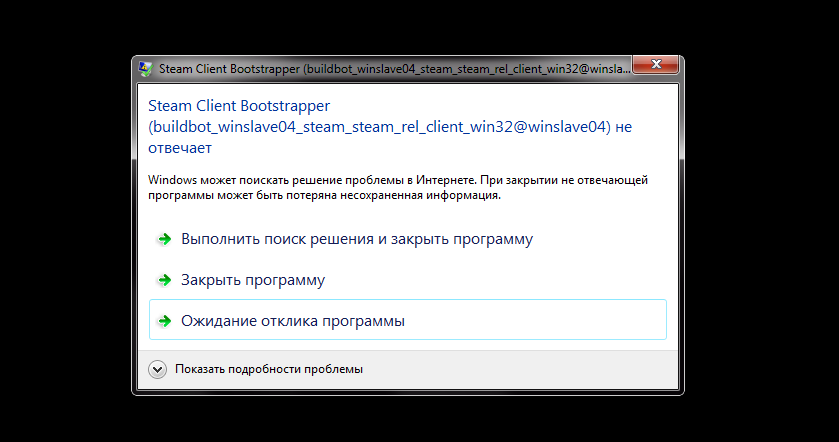839x442 pixels.
Task: Click the blue "Steam Client Bootstrapper" heading
Action: click(x=239, y=105)
